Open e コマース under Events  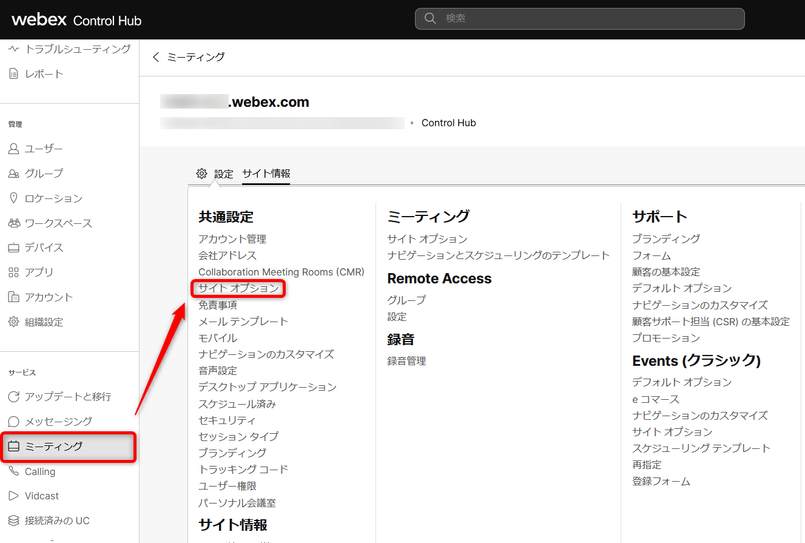click(x=656, y=399)
